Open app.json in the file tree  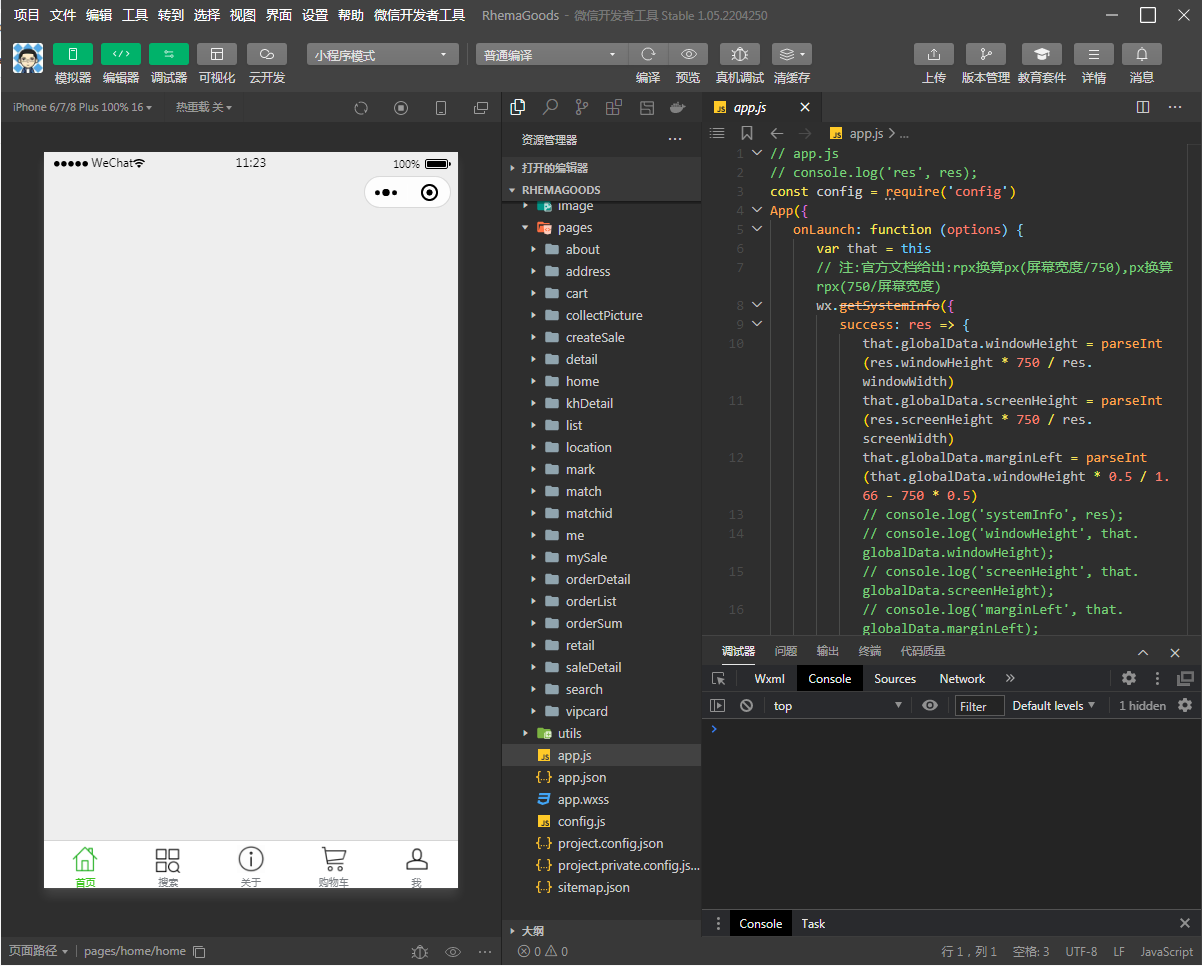(x=581, y=777)
